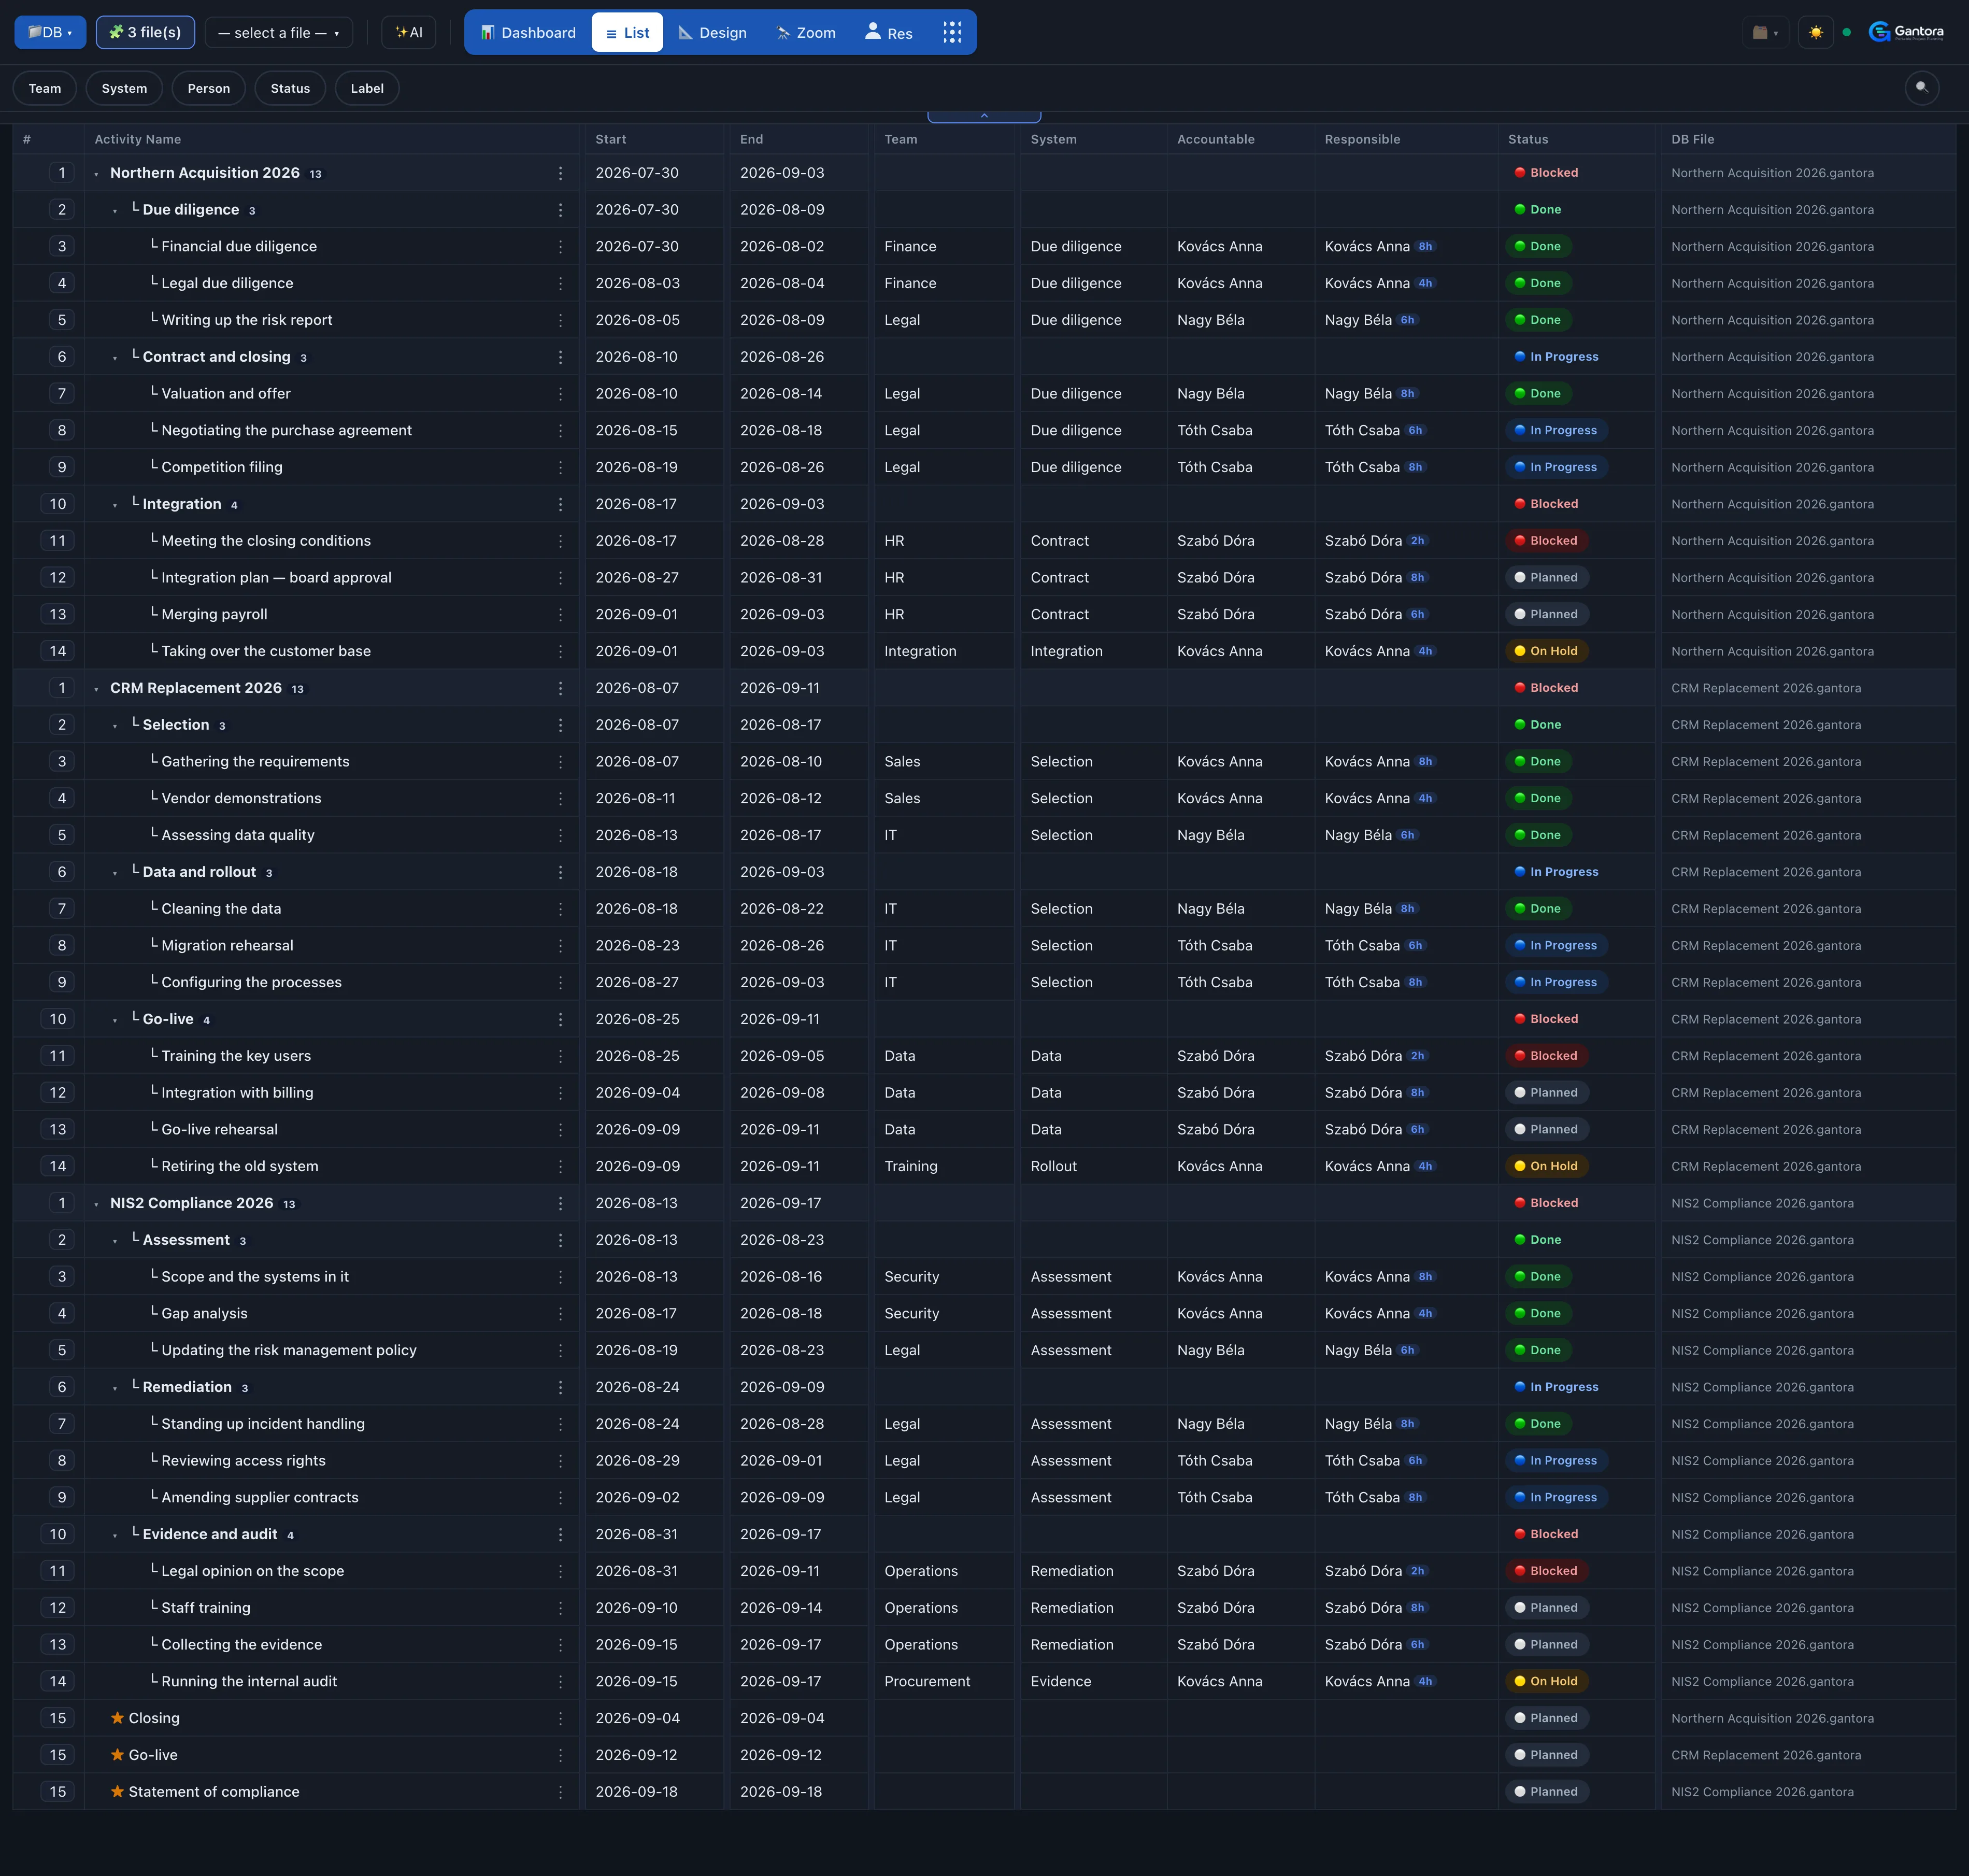Toggle the Status filter chip
This screenshot has width=1969, height=1876.
pyautogui.click(x=290, y=88)
